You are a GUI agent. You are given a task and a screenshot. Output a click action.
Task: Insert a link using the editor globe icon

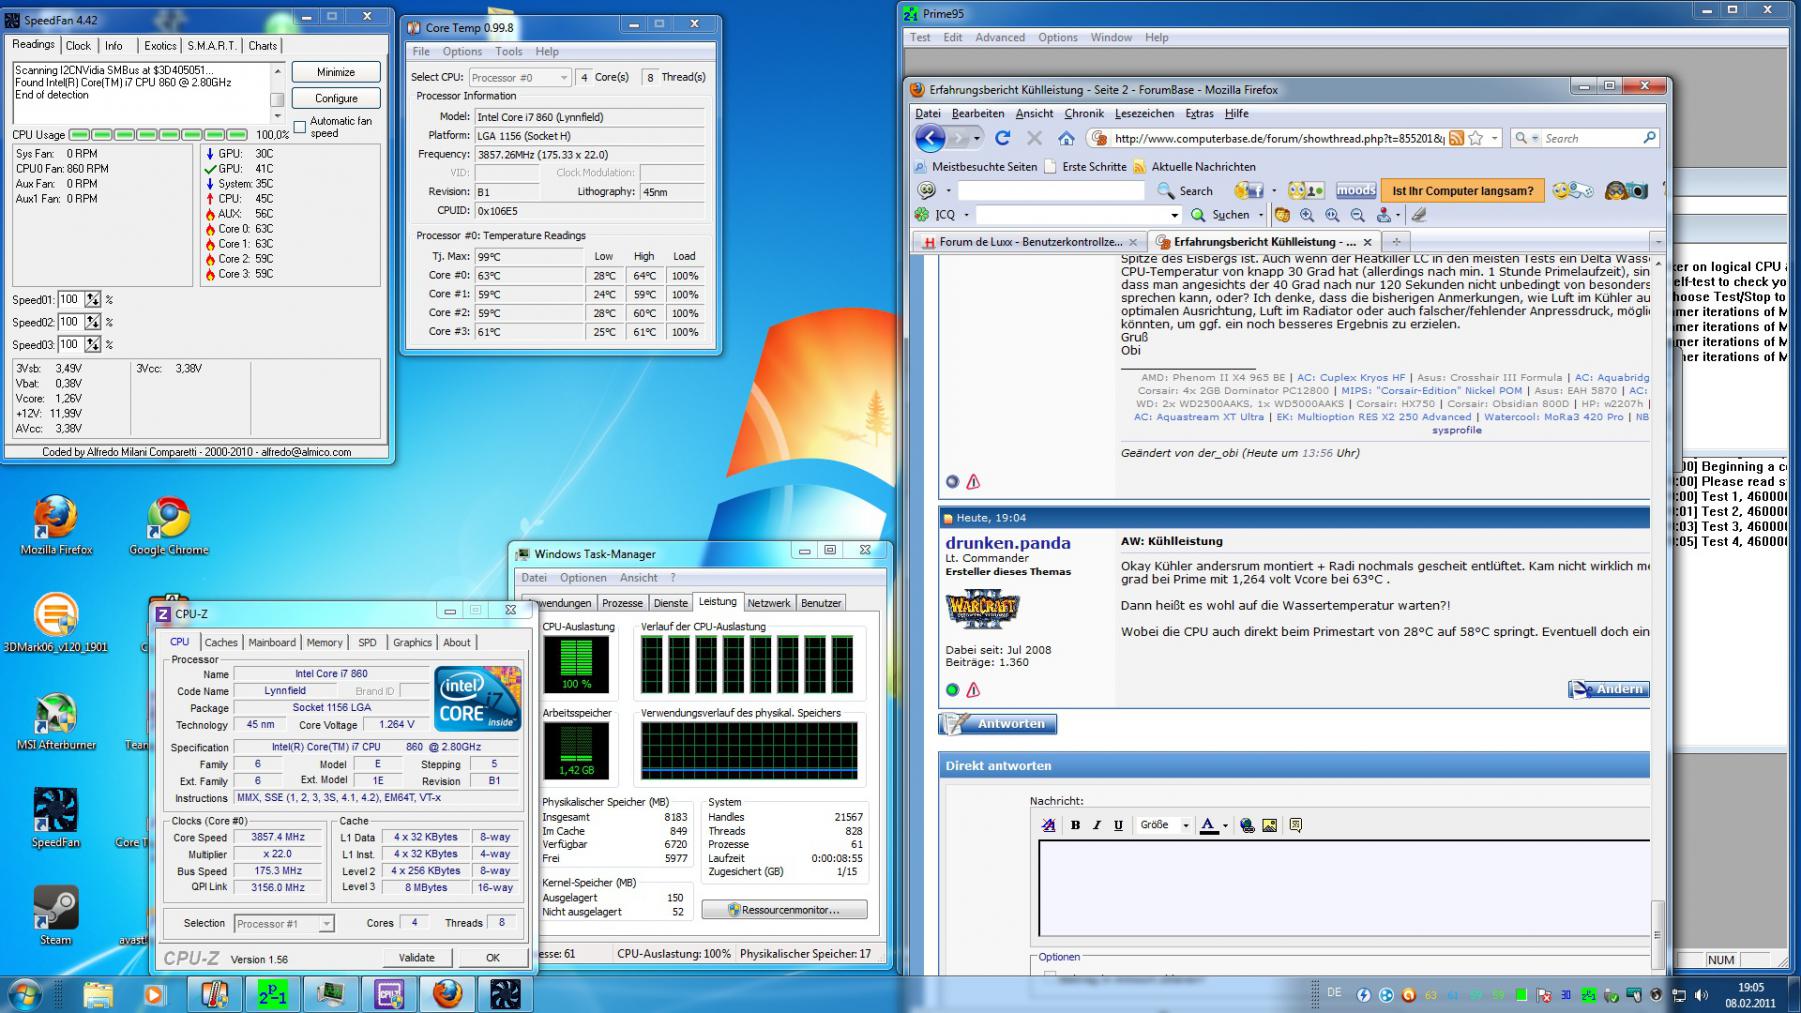(1247, 825)
